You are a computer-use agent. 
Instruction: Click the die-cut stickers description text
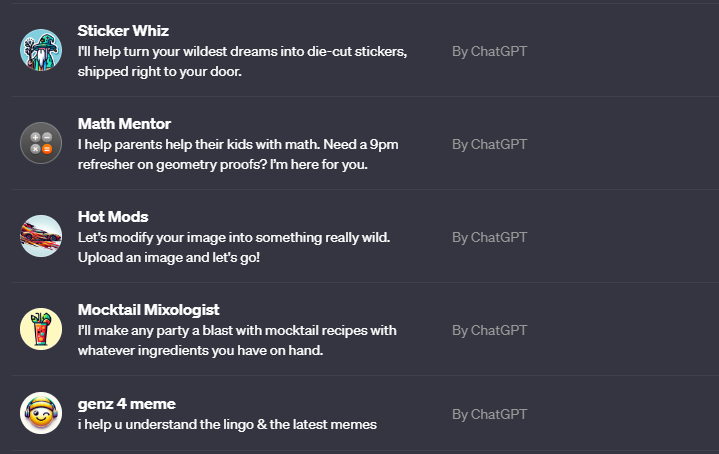pos(242,61)
